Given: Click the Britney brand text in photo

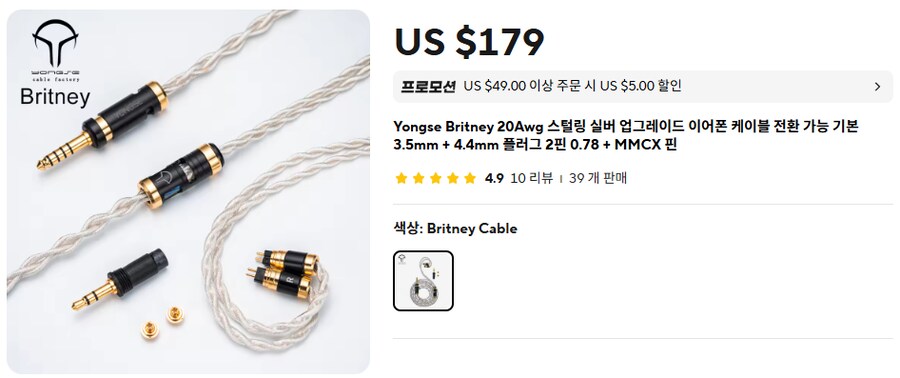Looking at the screenshot, I should pos(55,97).
